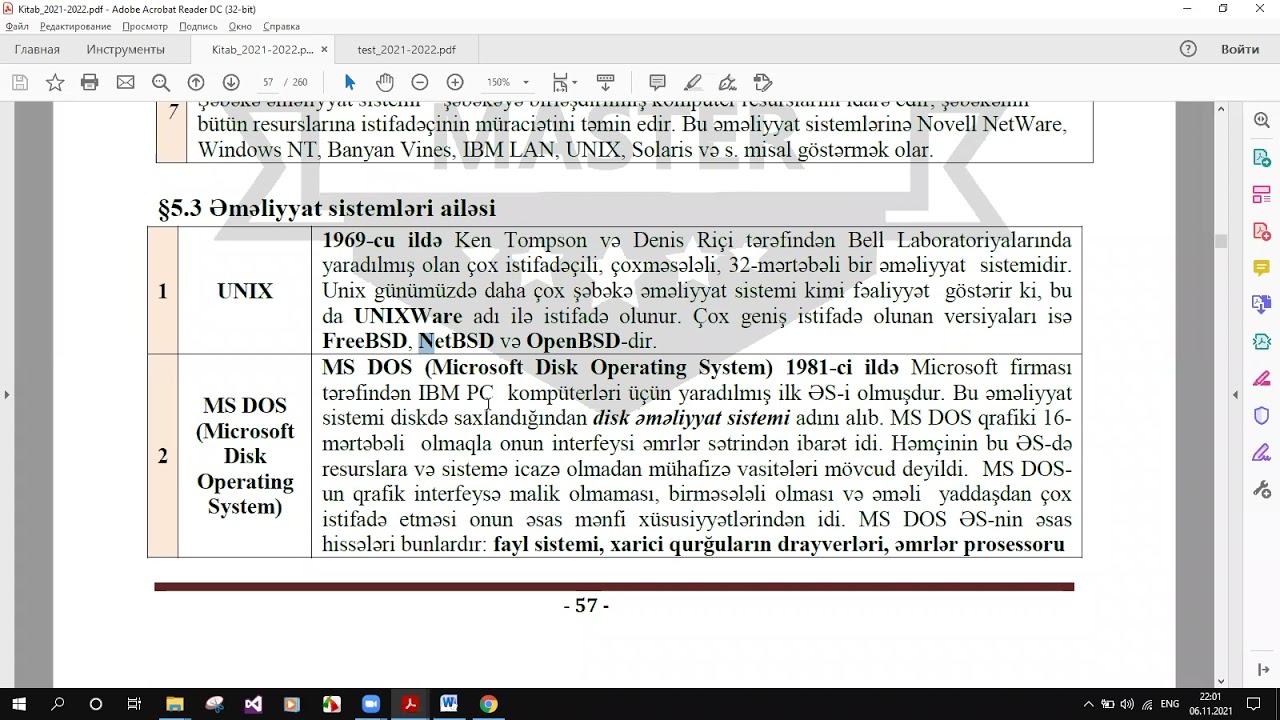1280x720 pixels.
Task: Switch to the Главная tab
Action: point(37,49)
